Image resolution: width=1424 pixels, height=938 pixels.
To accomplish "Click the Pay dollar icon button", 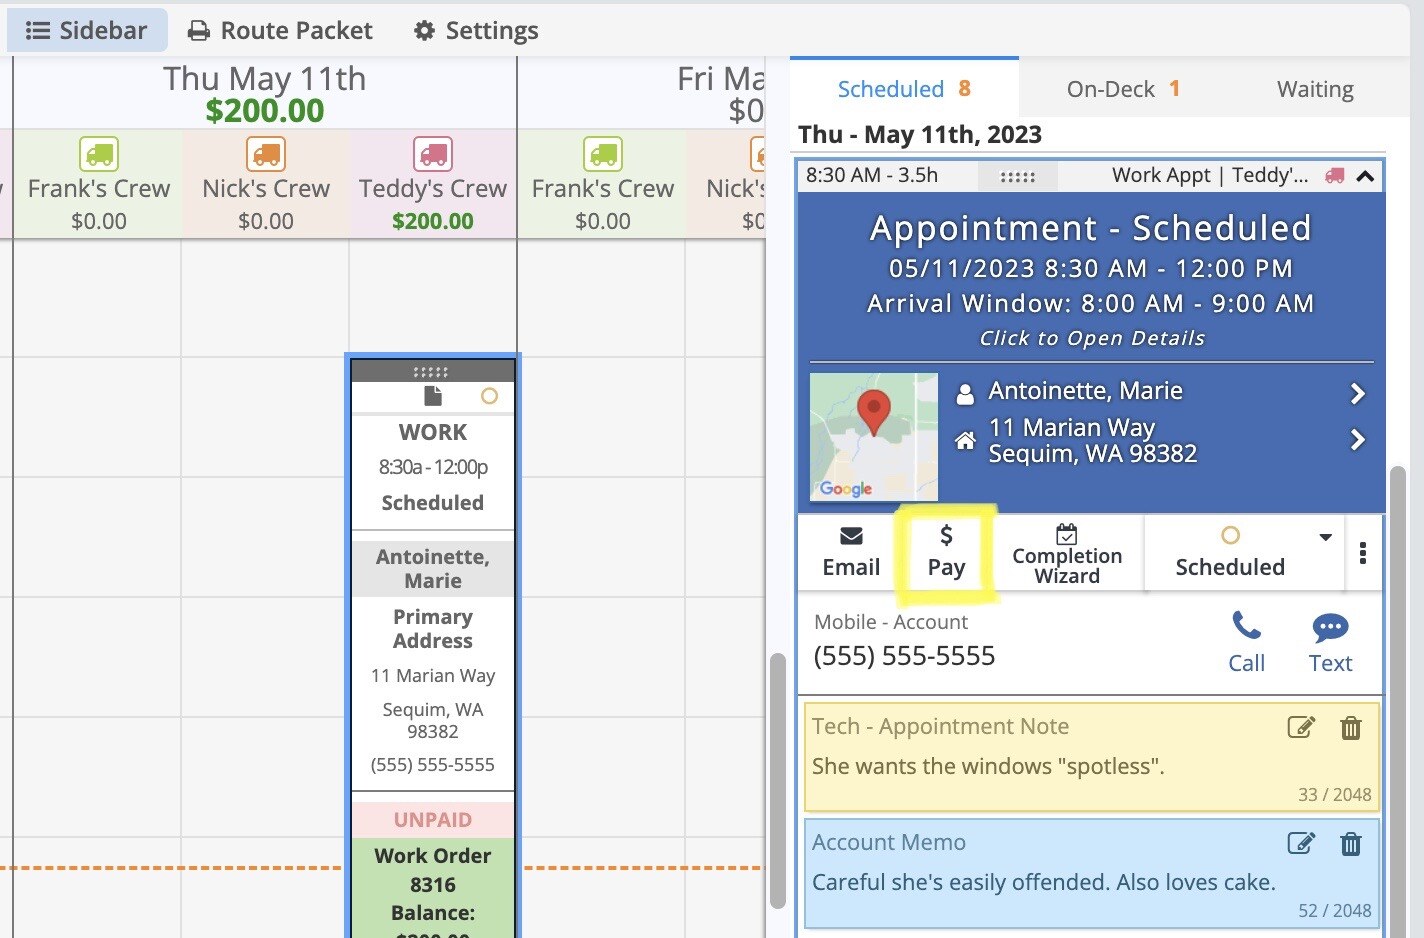I will coord(946,551).
